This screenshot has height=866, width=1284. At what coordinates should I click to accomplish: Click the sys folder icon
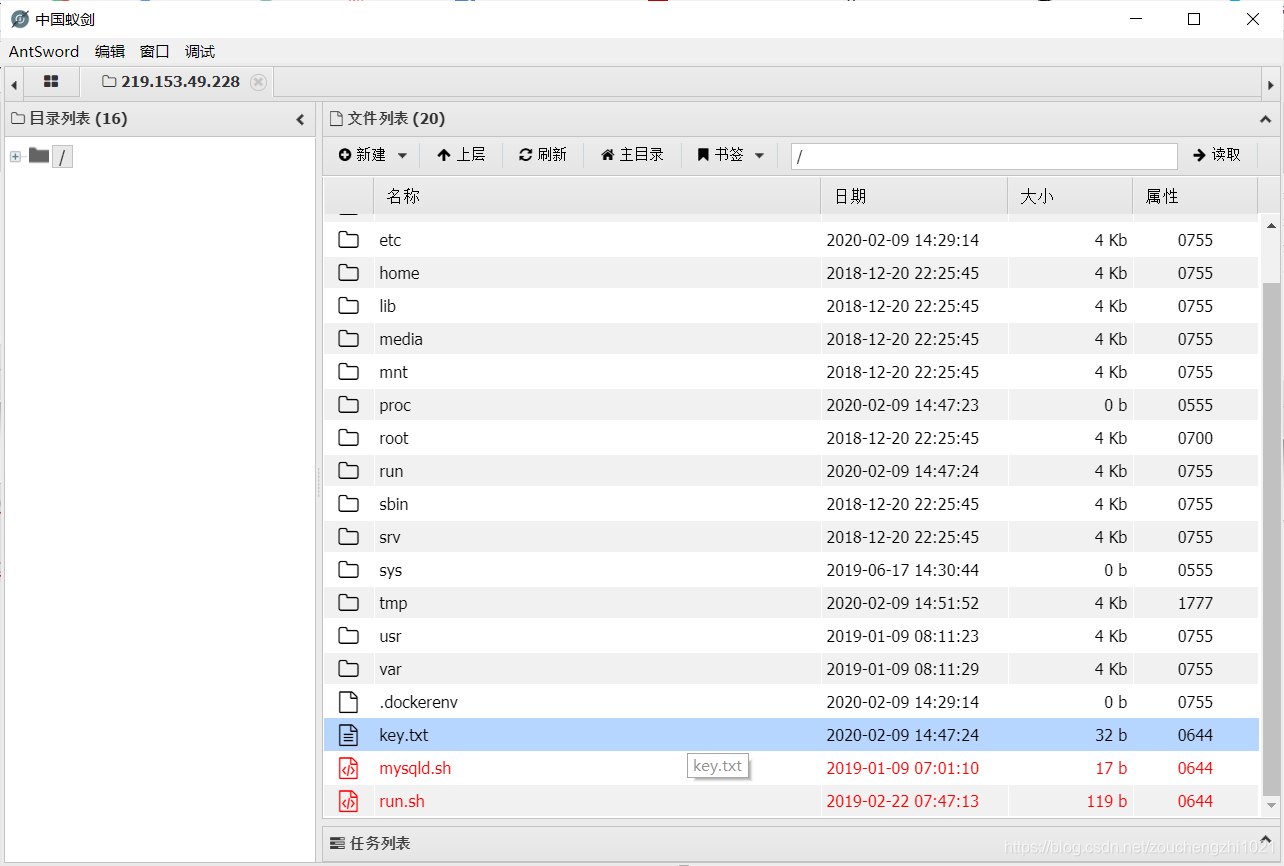coord(348,570)
